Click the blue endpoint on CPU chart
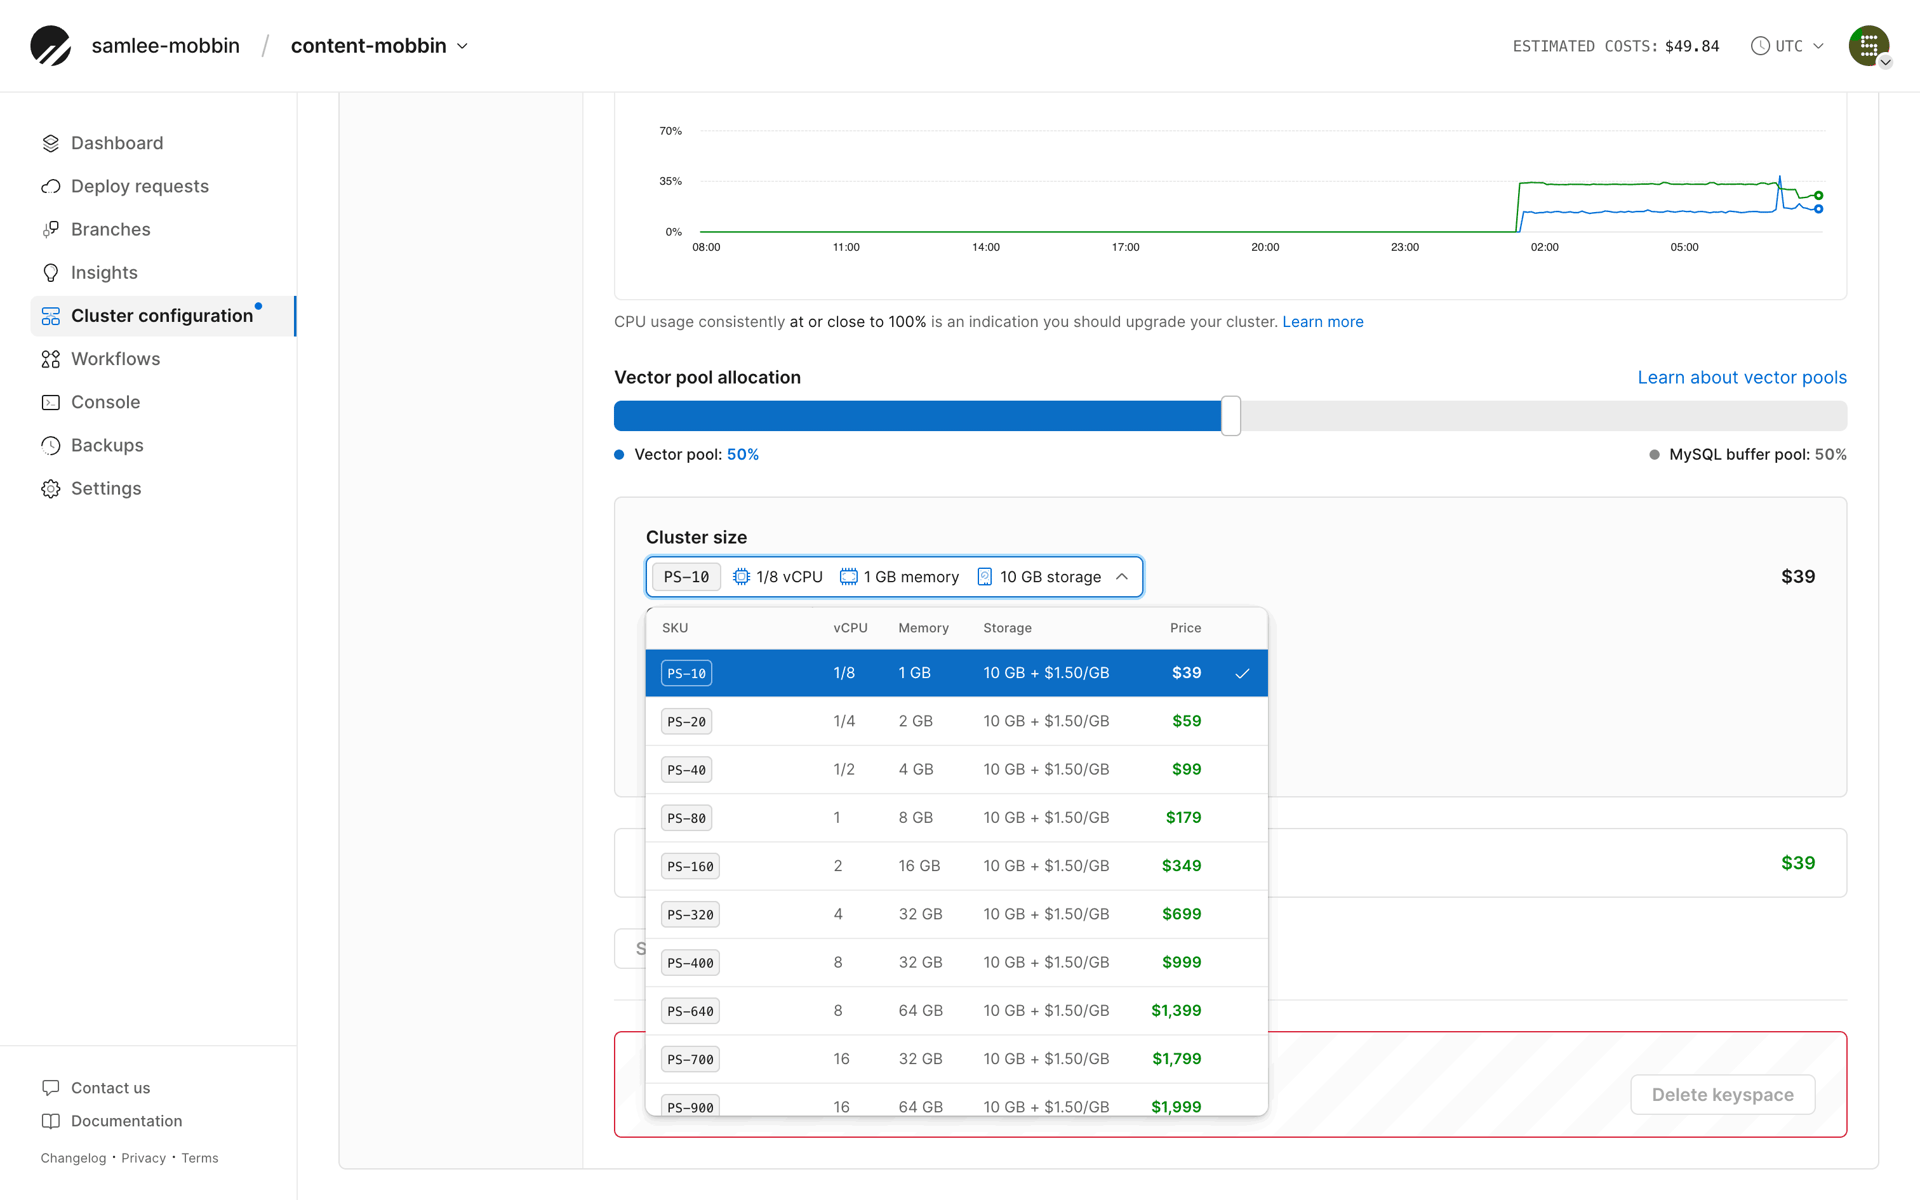This screenshot has width=1920, height=1200. click(x=1818, y=209)
